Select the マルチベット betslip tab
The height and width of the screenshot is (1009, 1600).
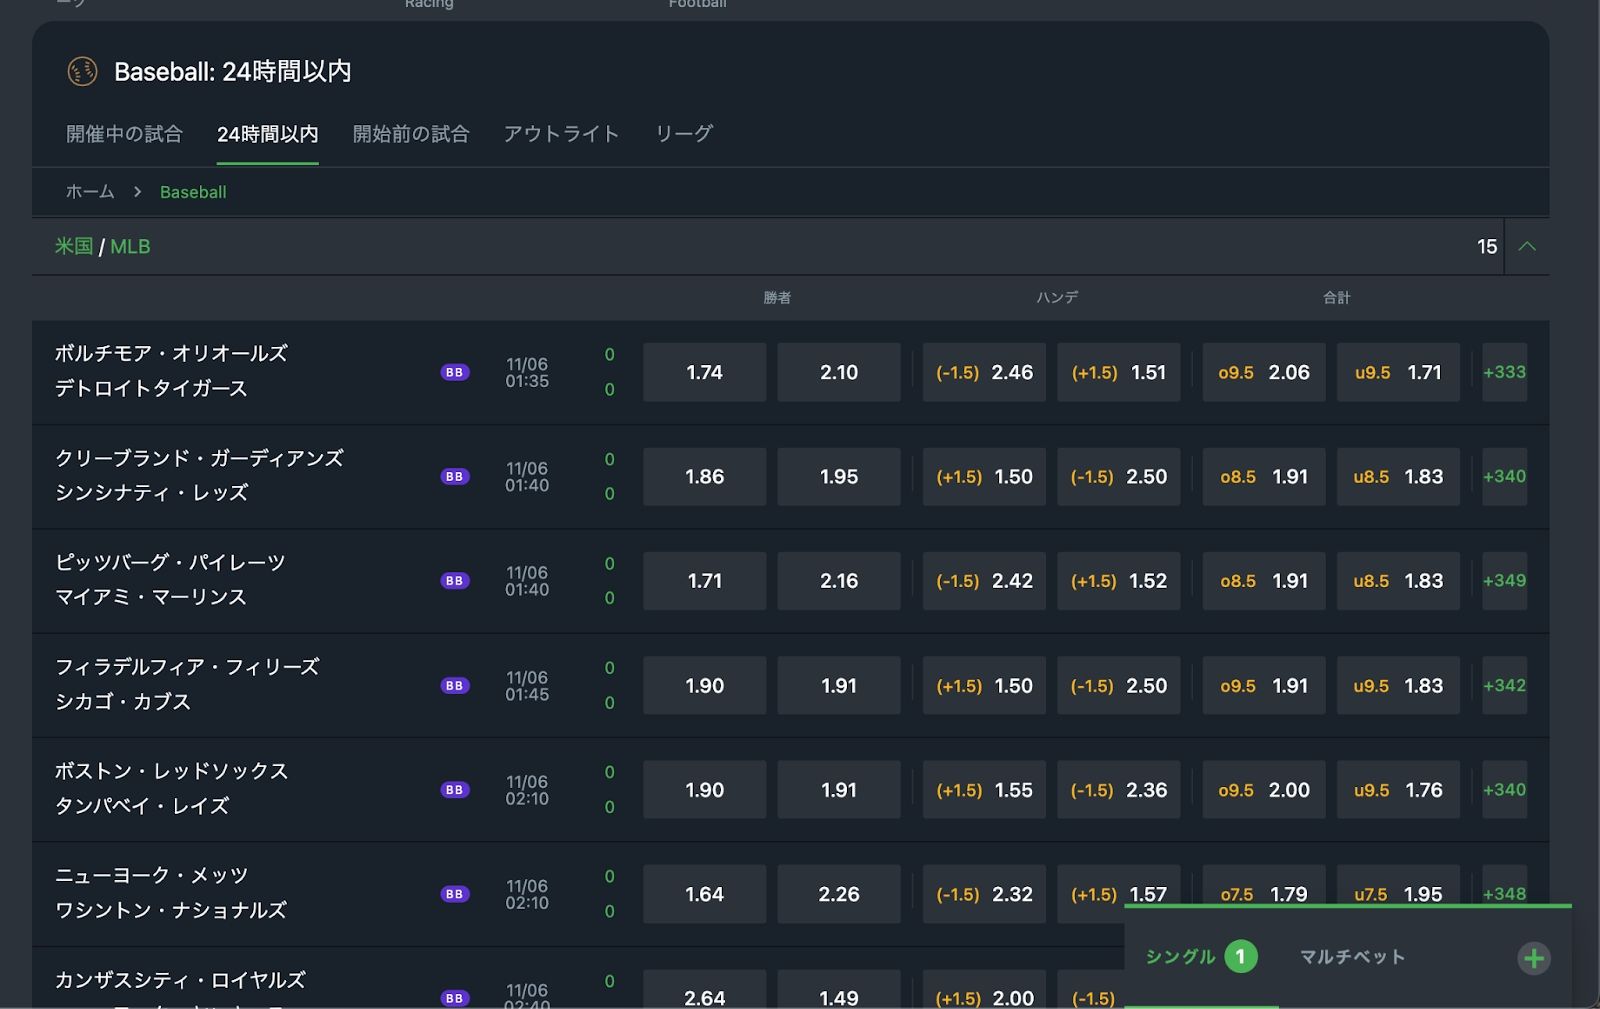tap(1352, 957)
